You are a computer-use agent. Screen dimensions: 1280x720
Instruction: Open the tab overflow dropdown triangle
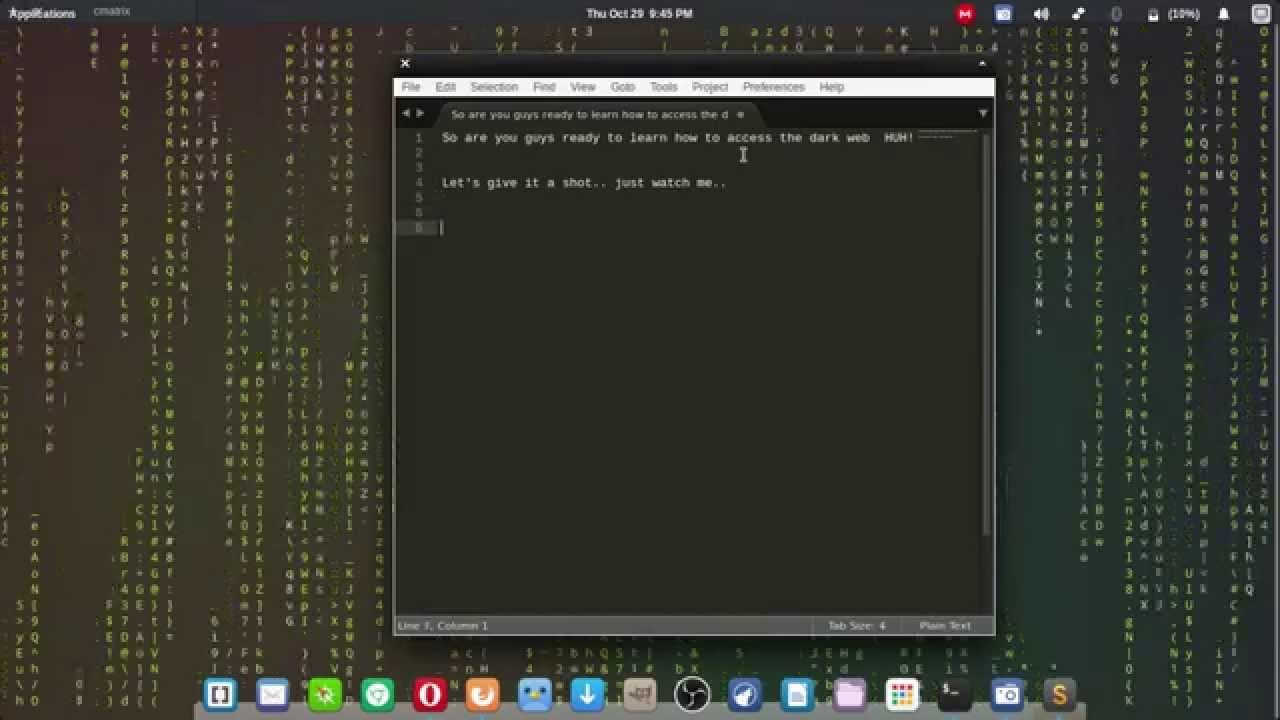pos(982,113)
